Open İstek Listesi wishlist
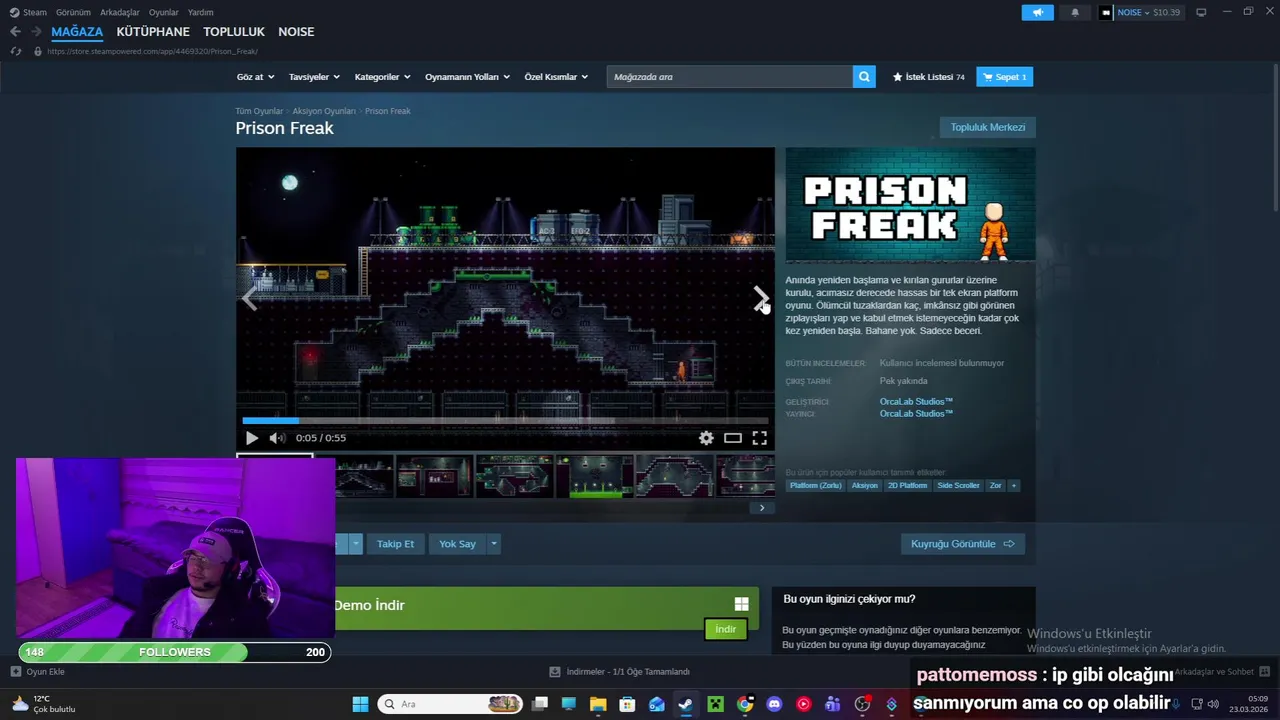1280x720 pixels. (928, 77)
